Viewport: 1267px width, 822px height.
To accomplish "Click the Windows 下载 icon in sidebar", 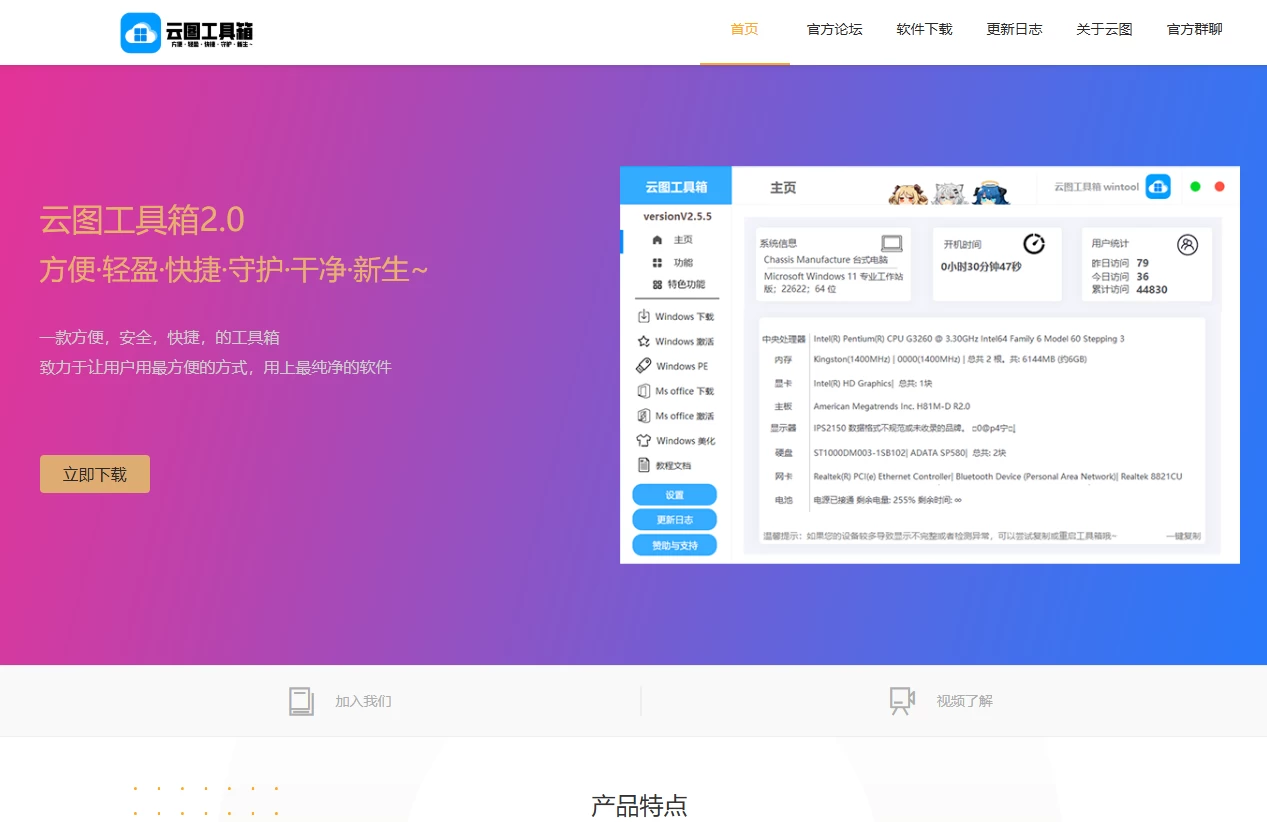I will 644,317.
